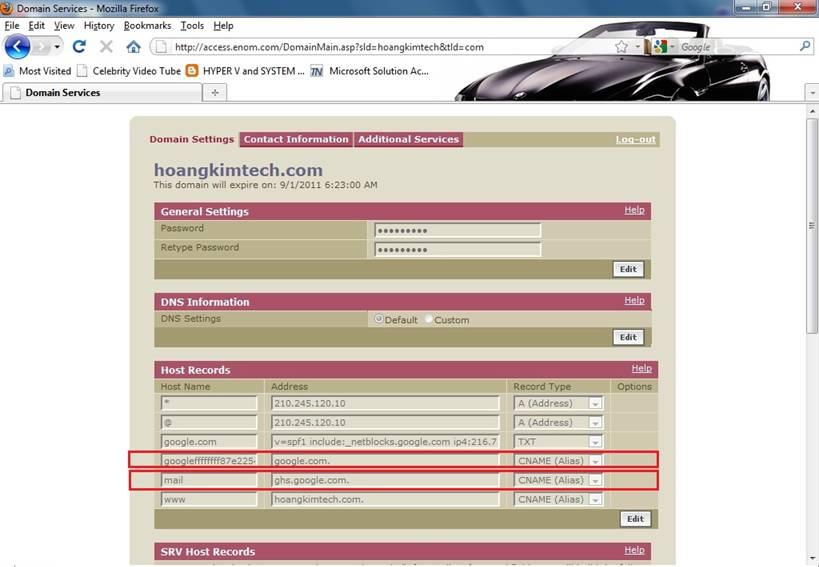This screenshot has height=567, width=819.
Task: Click the Google search box
Action: 736,47
